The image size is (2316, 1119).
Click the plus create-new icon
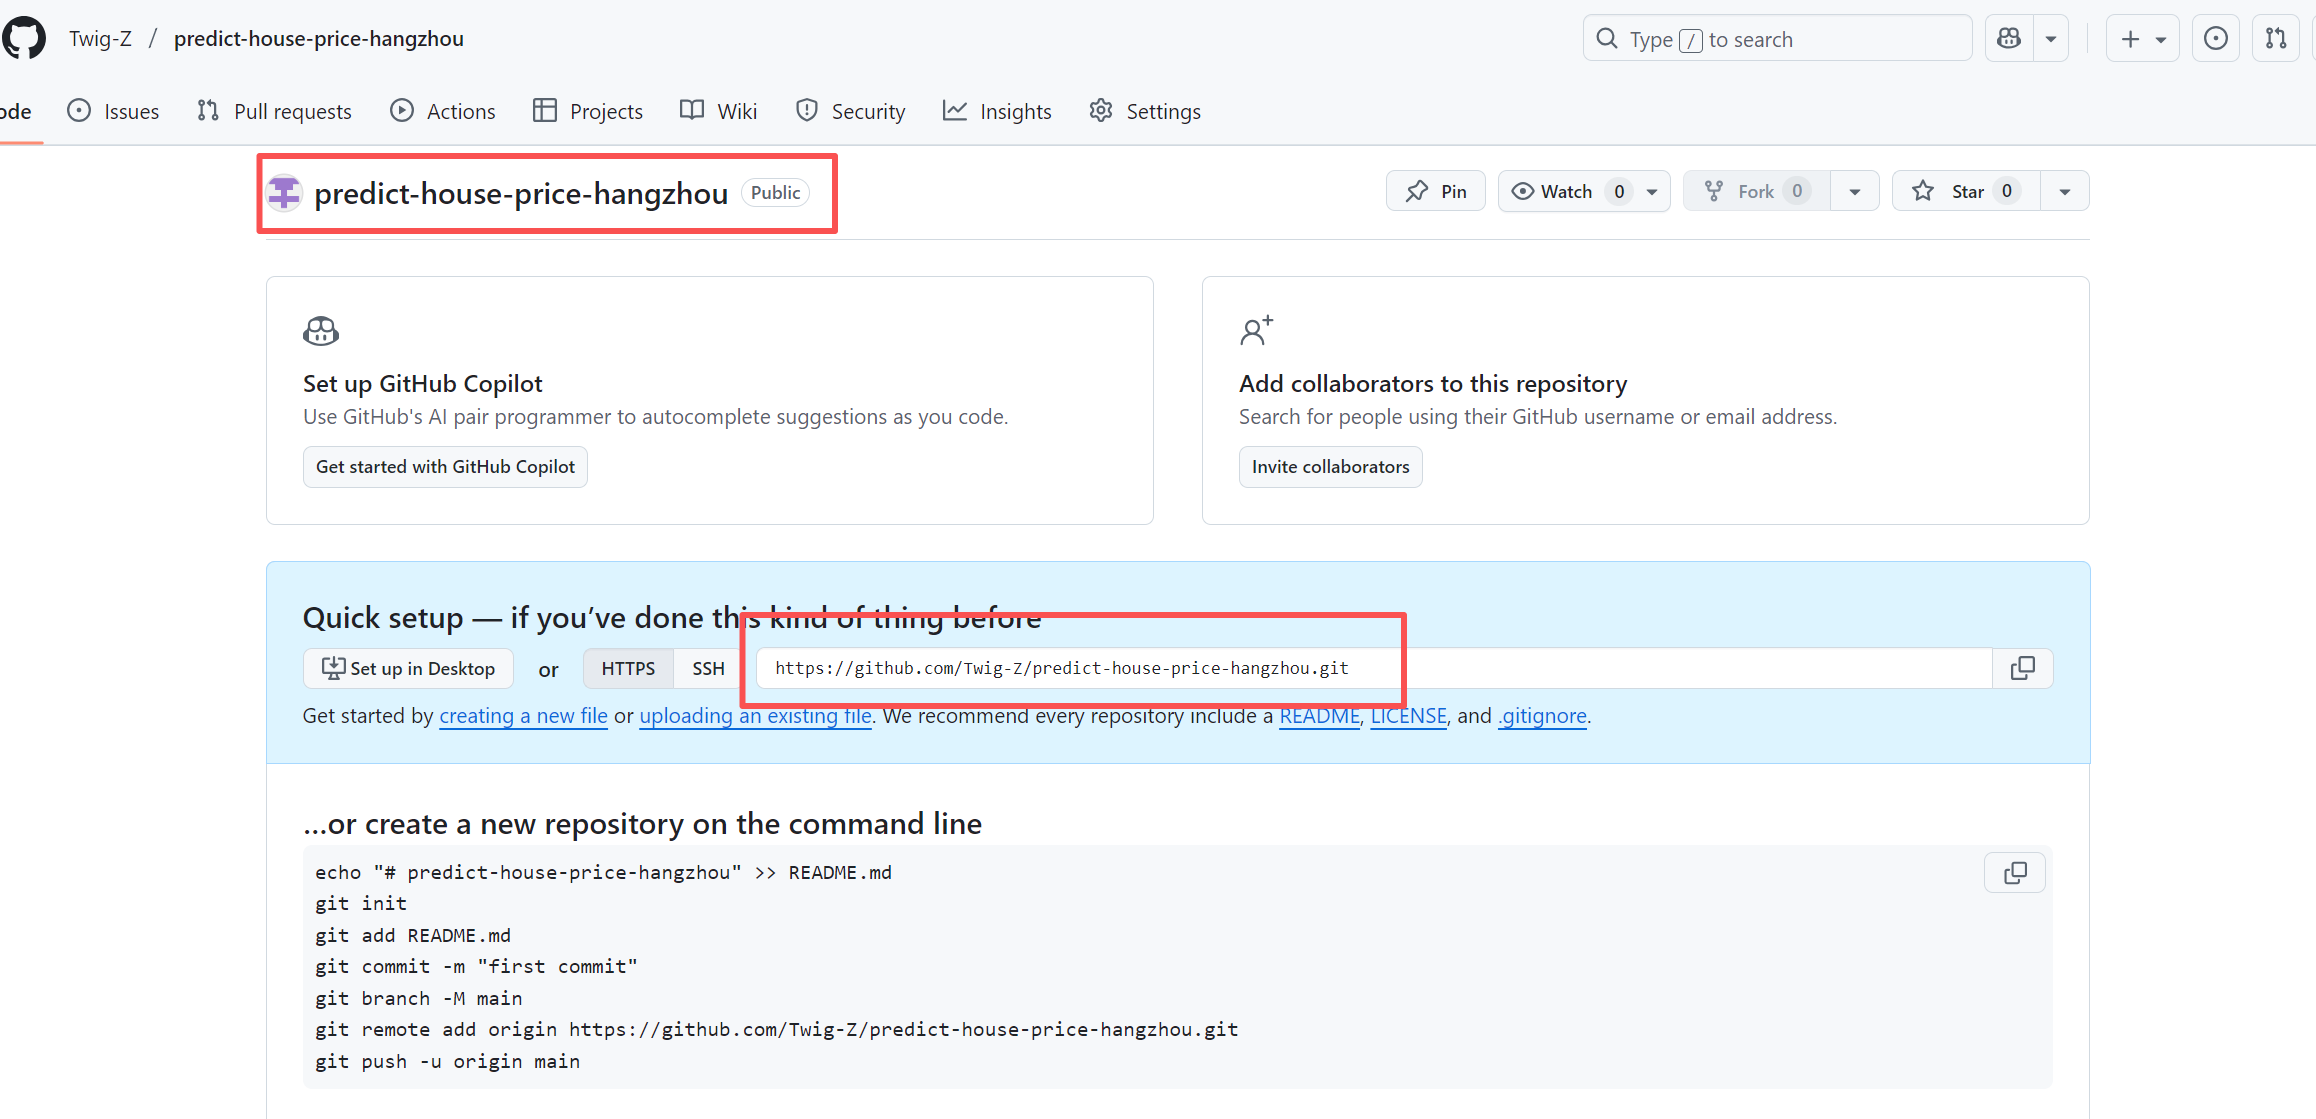pyautogui.click(x=2130, y=39)
